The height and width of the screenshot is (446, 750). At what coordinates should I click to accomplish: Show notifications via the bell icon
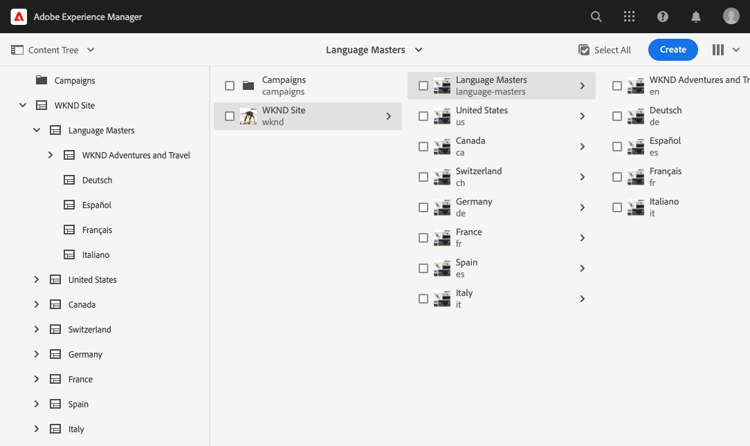(696, 17)
